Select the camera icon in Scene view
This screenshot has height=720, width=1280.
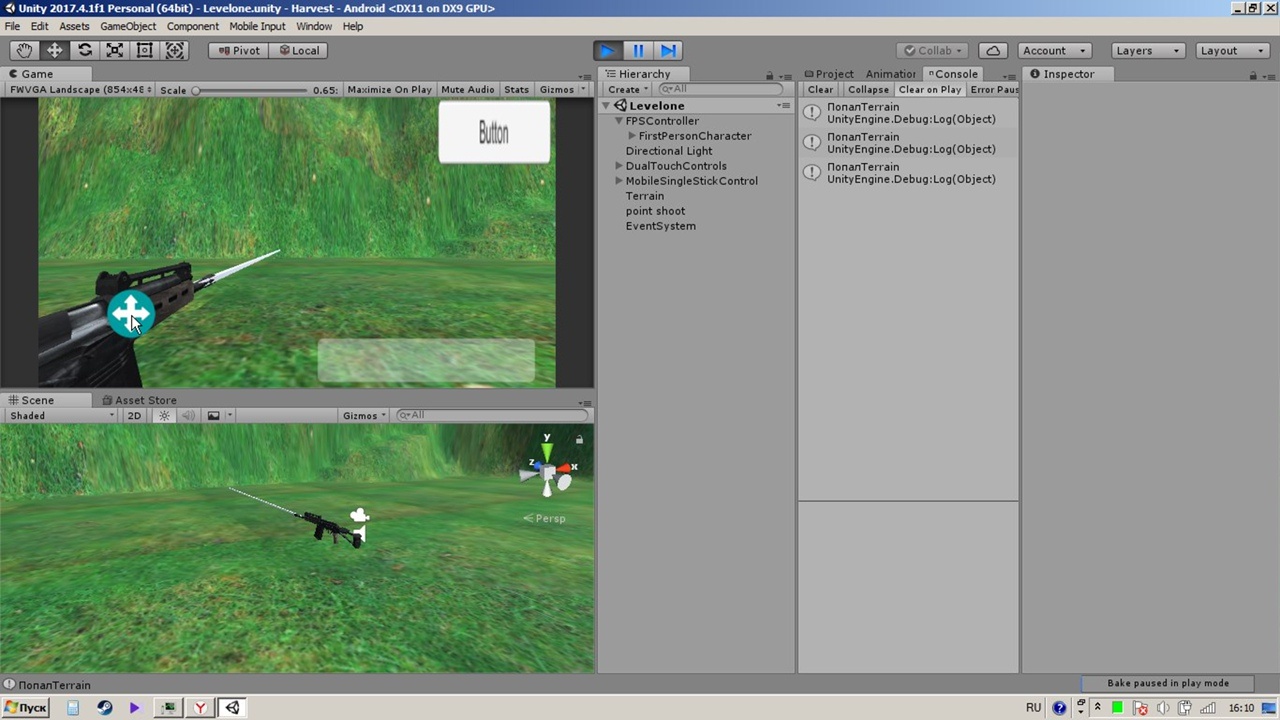click(359, 516)
